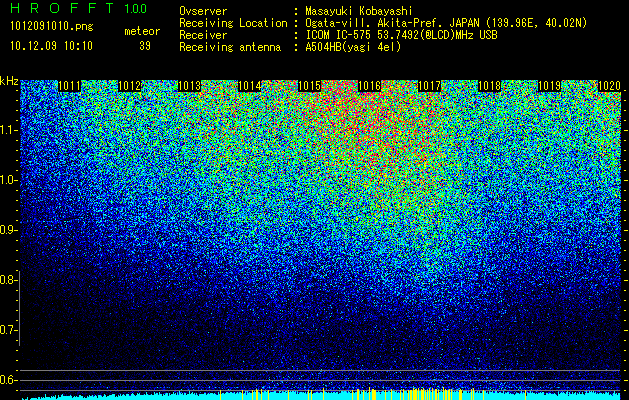
Task: Click the 1016 time marker
Action: pyautogui.click(x=369, y=86)
